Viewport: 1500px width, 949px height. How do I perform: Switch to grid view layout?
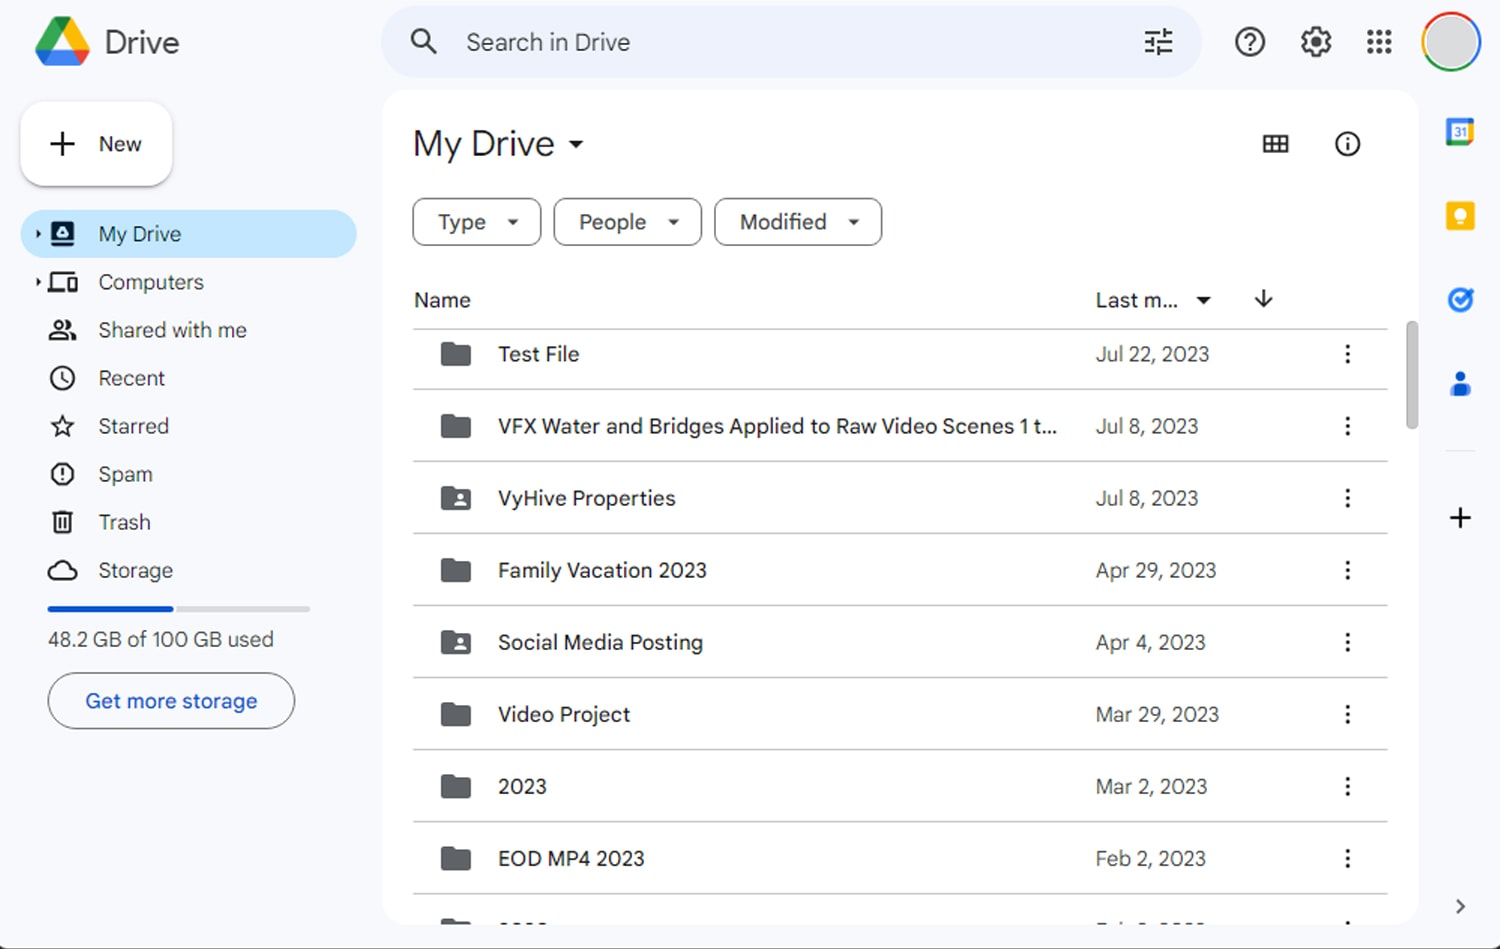[1275, 143]
